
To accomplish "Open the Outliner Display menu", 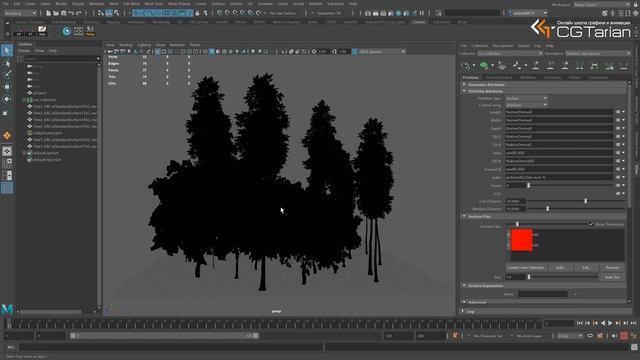I will pos(24,51).
